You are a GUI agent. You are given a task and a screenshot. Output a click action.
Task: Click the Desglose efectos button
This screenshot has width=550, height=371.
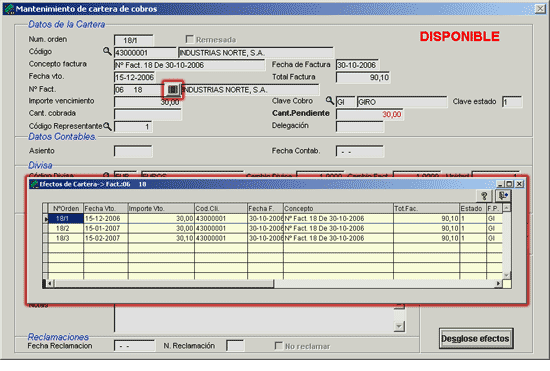coord(476,338)
